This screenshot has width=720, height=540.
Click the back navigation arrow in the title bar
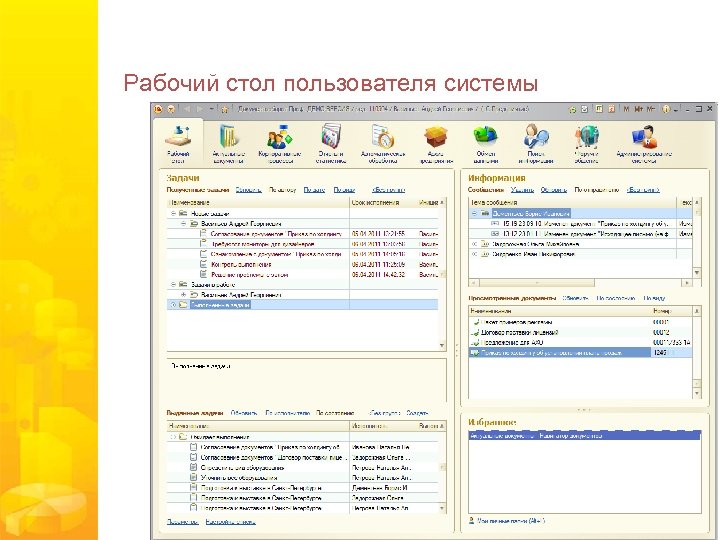point(187,109)
